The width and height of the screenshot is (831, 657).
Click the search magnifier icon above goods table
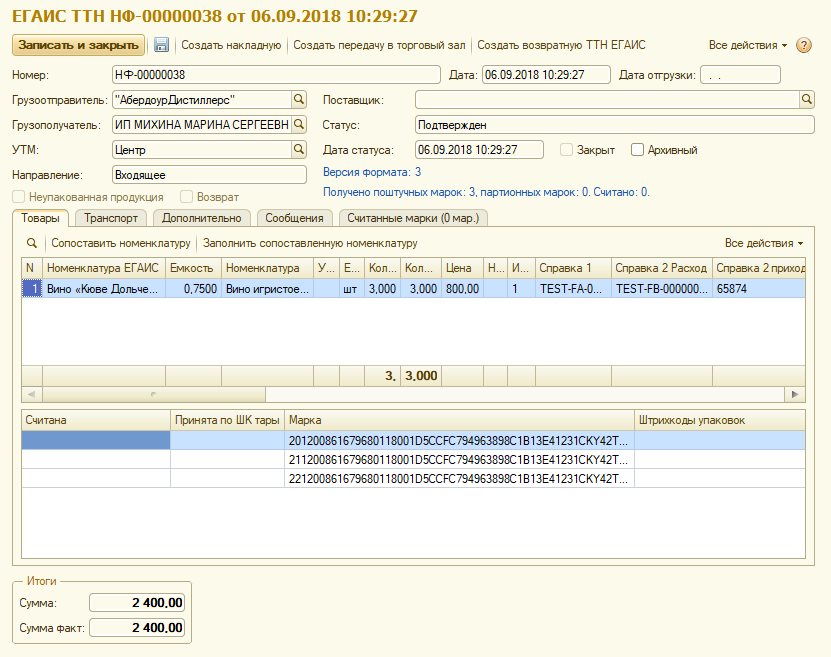pos(32,243)
